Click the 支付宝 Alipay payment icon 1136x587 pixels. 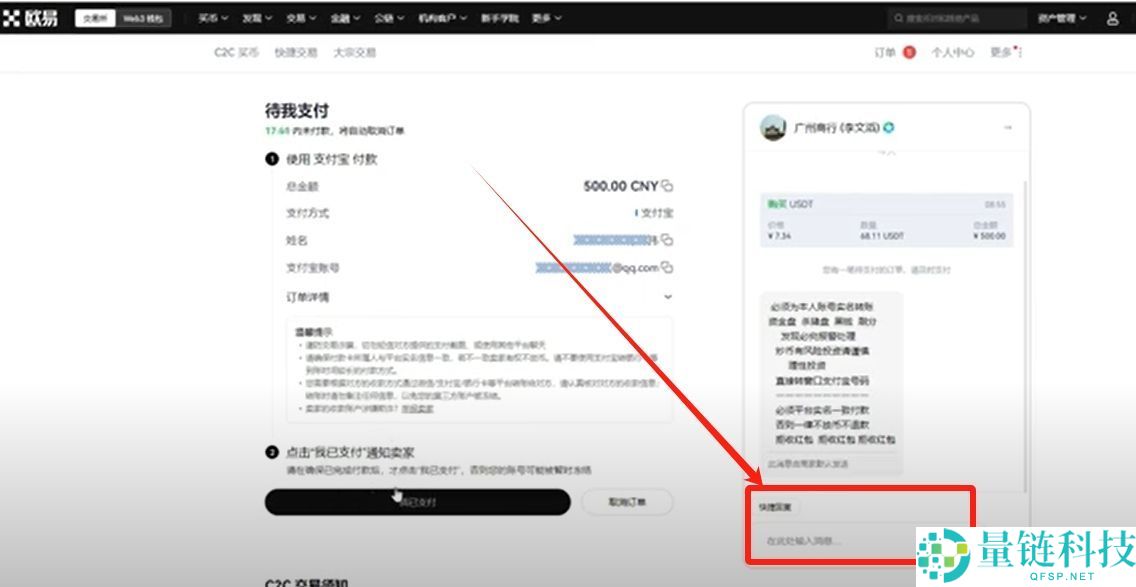pyautogui.click(x=638, y=213)
